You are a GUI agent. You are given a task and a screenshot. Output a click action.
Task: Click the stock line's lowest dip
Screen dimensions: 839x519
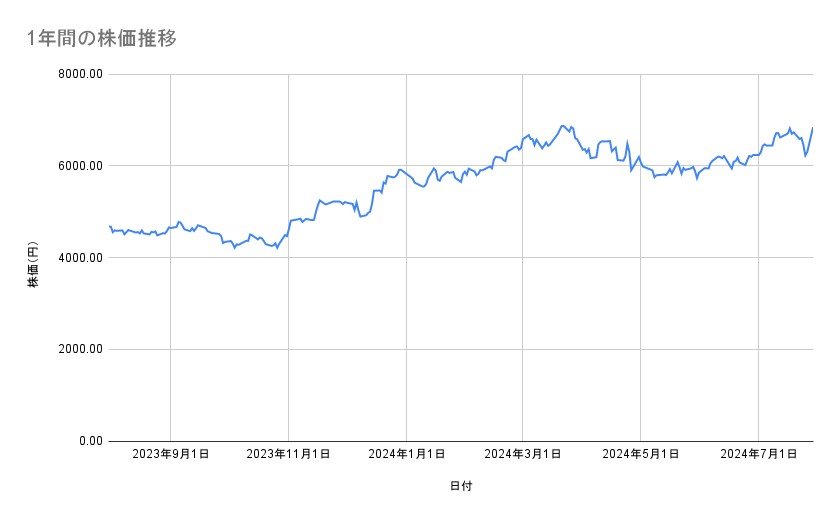(277, 247)
